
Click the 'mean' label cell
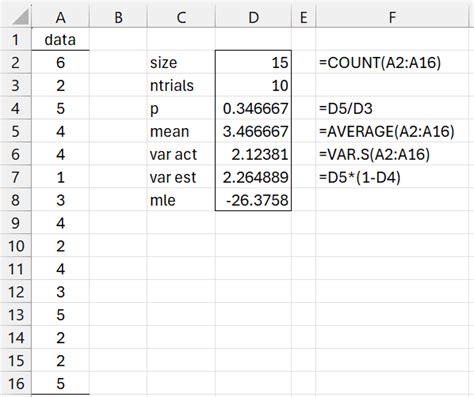tap(181, 131)
